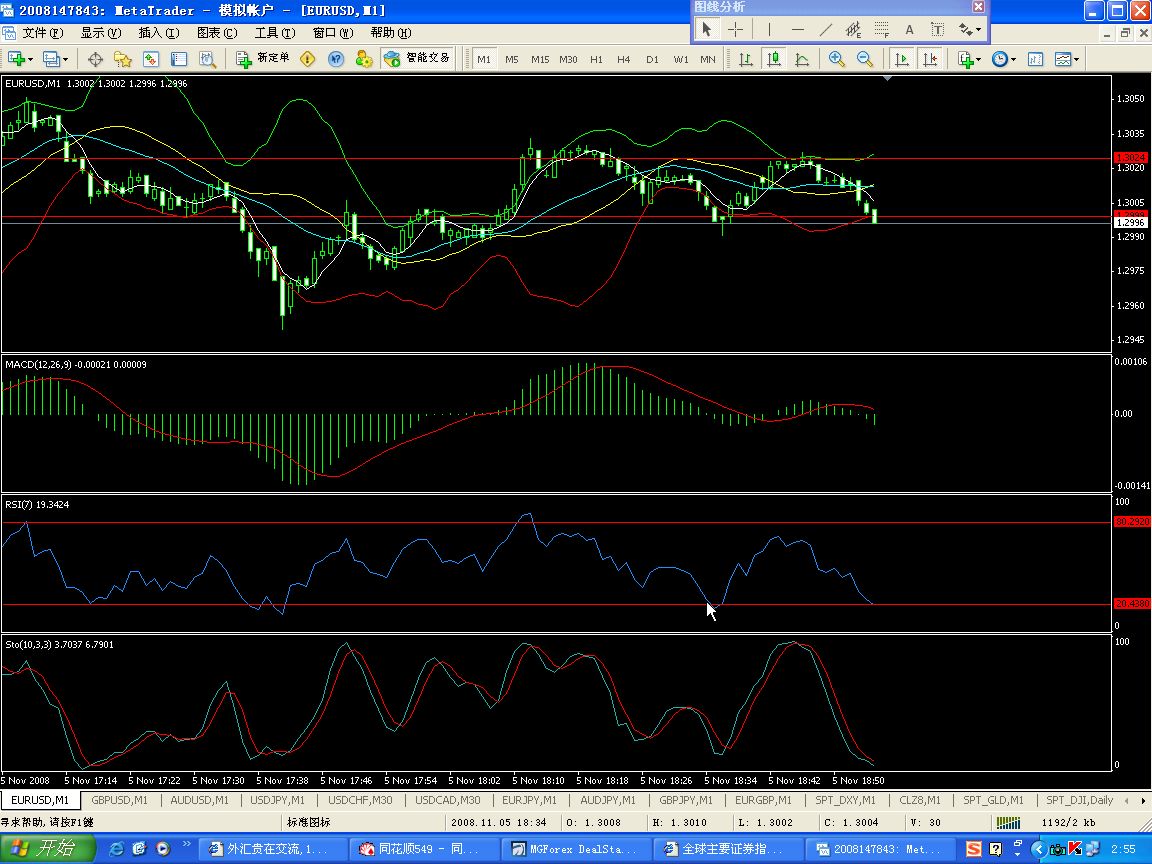Open the clock periodicity dropdown
The width and height of the screenshot is (1152, 864).
coord(1013,59)
